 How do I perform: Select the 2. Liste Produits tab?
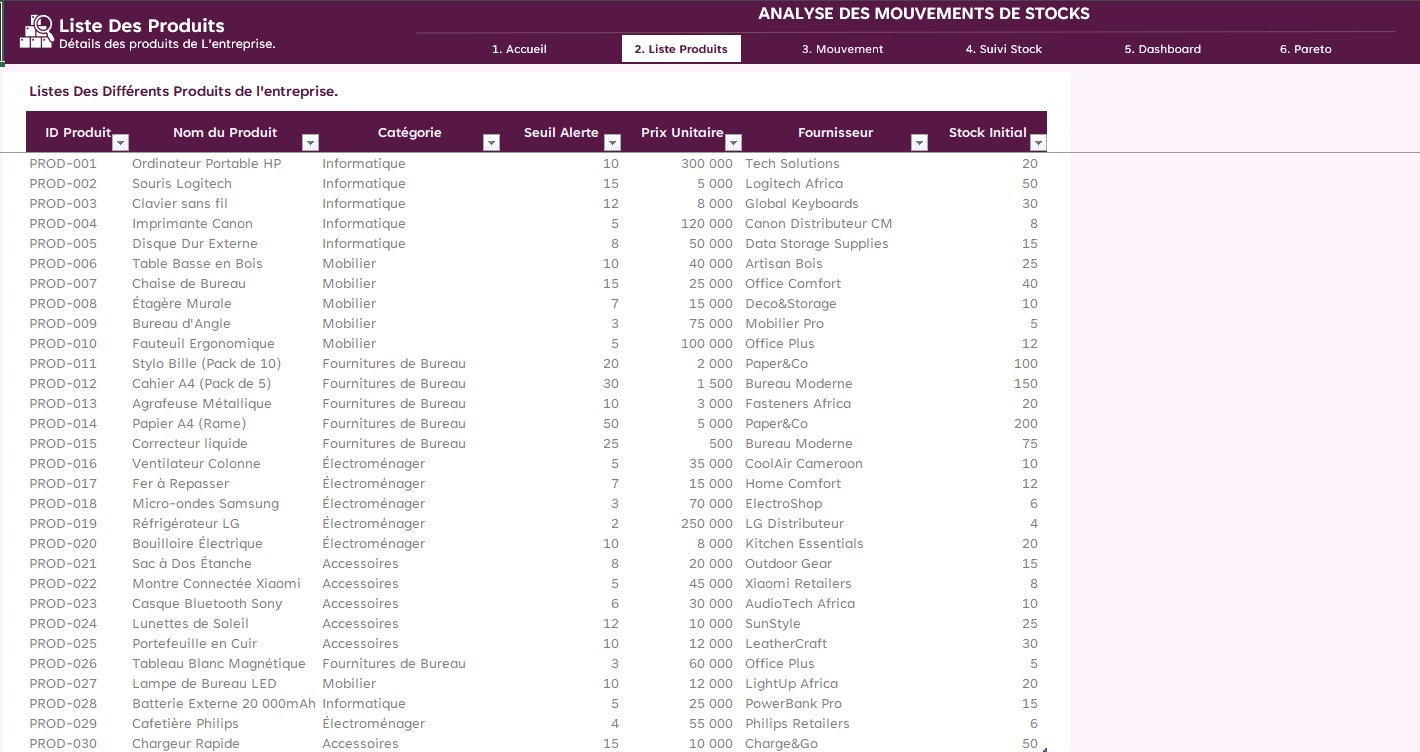(x=681, y=49)
